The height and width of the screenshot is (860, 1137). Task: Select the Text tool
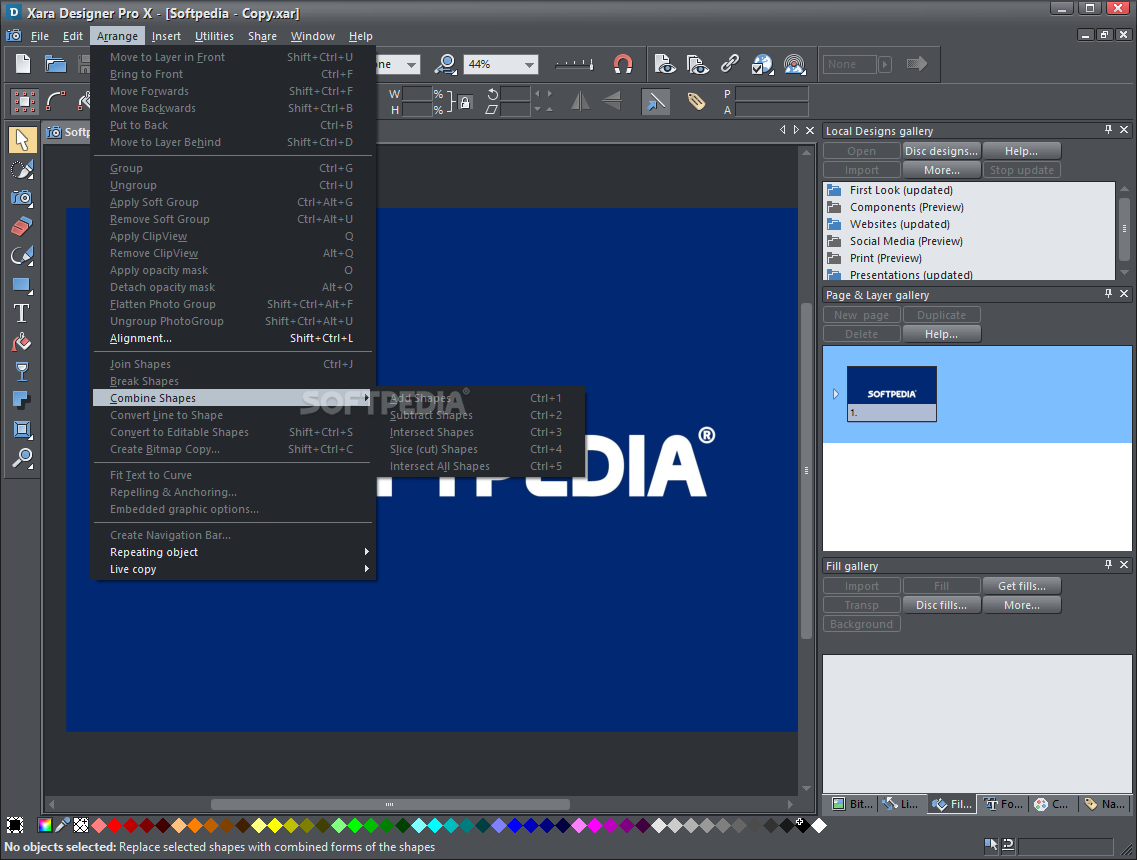coord(22,313)
